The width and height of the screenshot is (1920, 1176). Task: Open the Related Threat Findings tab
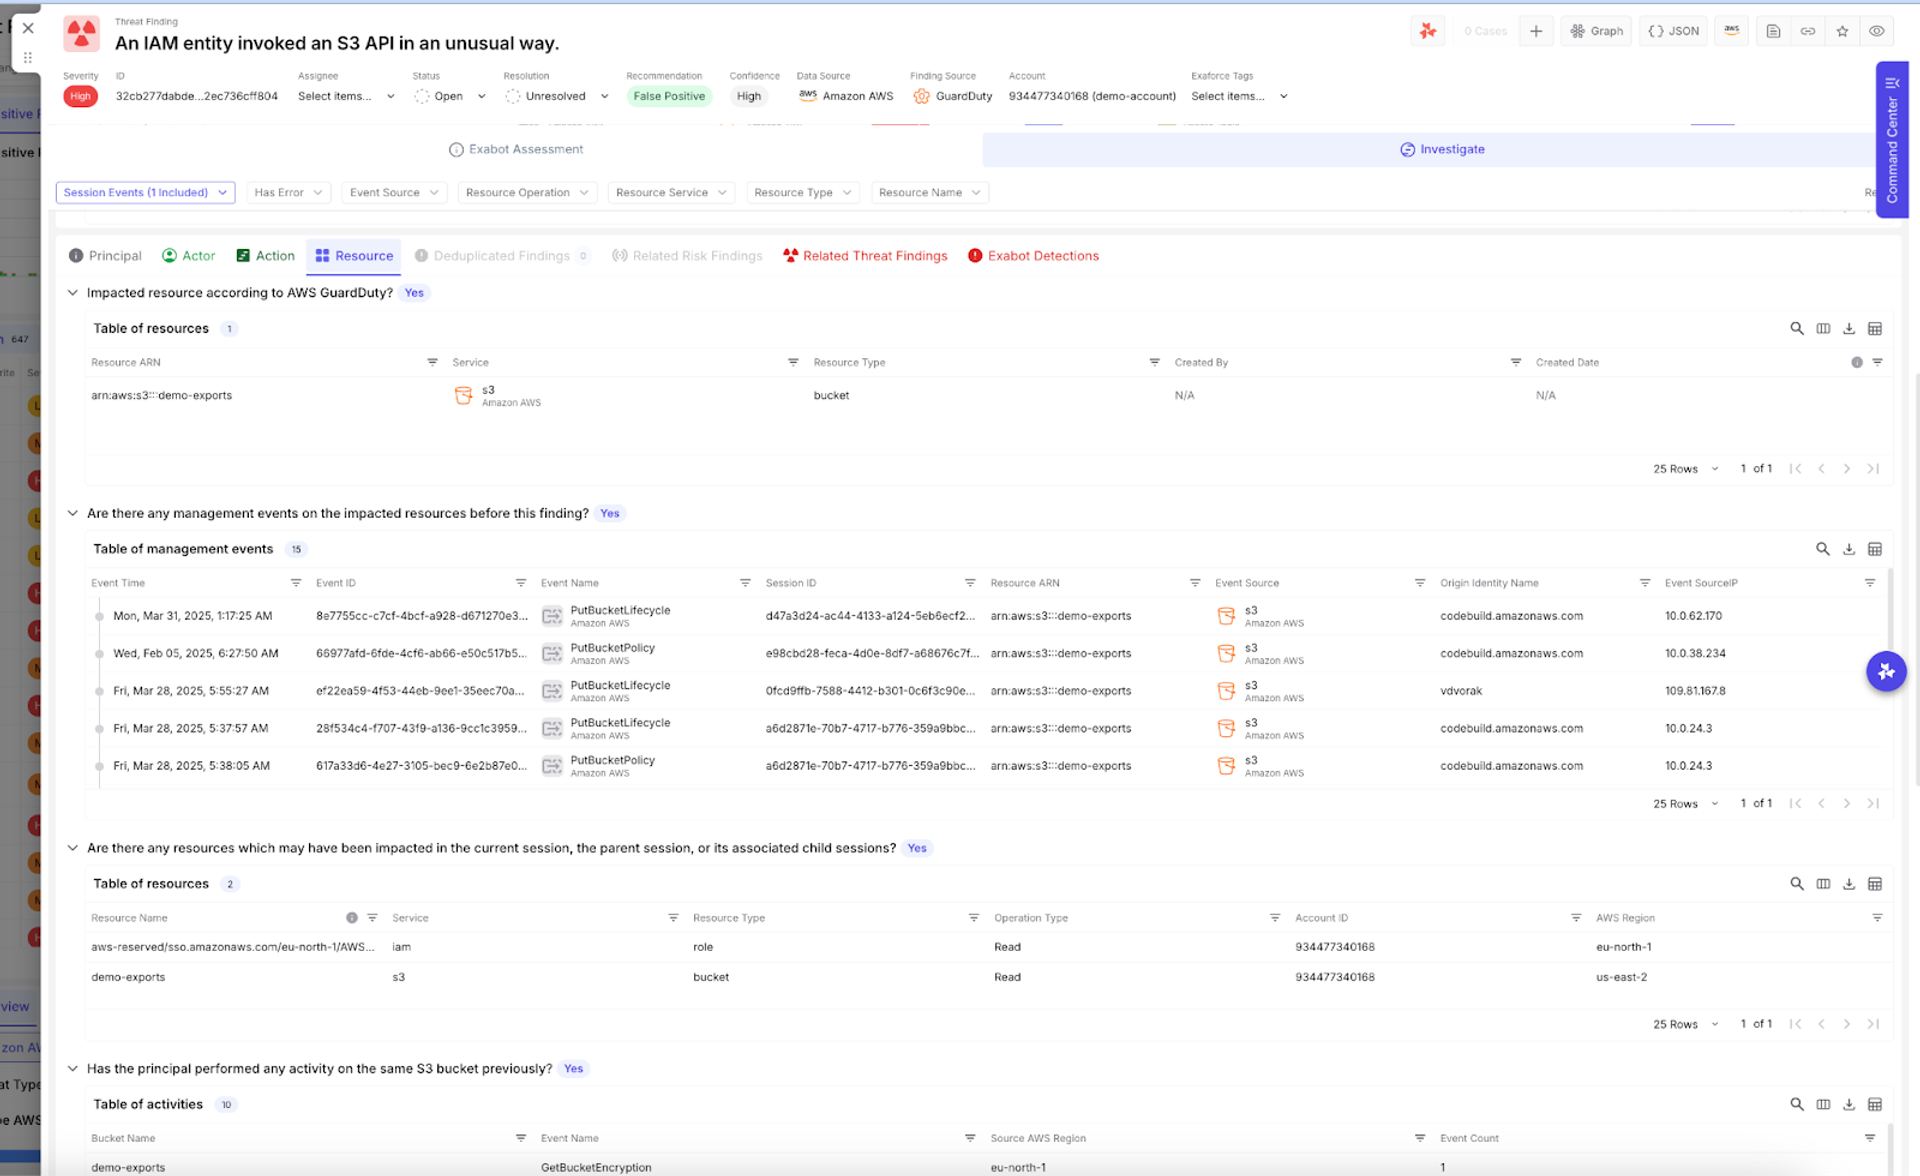(865, 256)
